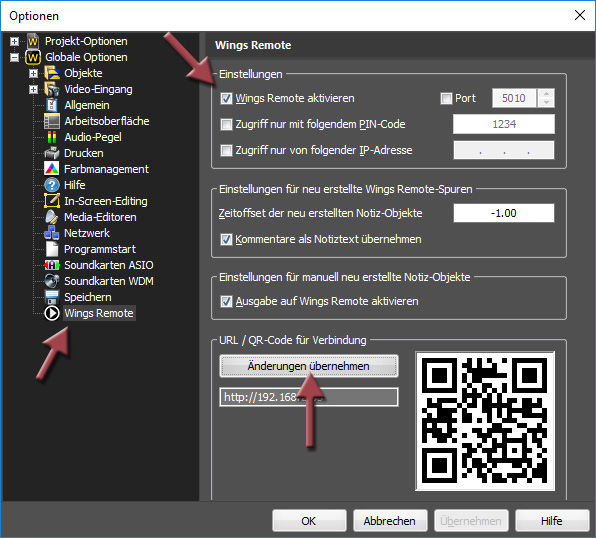The image size is (596, 538).
Task: Expand the Video-Eingang tree node
Action: pos(33,89)
